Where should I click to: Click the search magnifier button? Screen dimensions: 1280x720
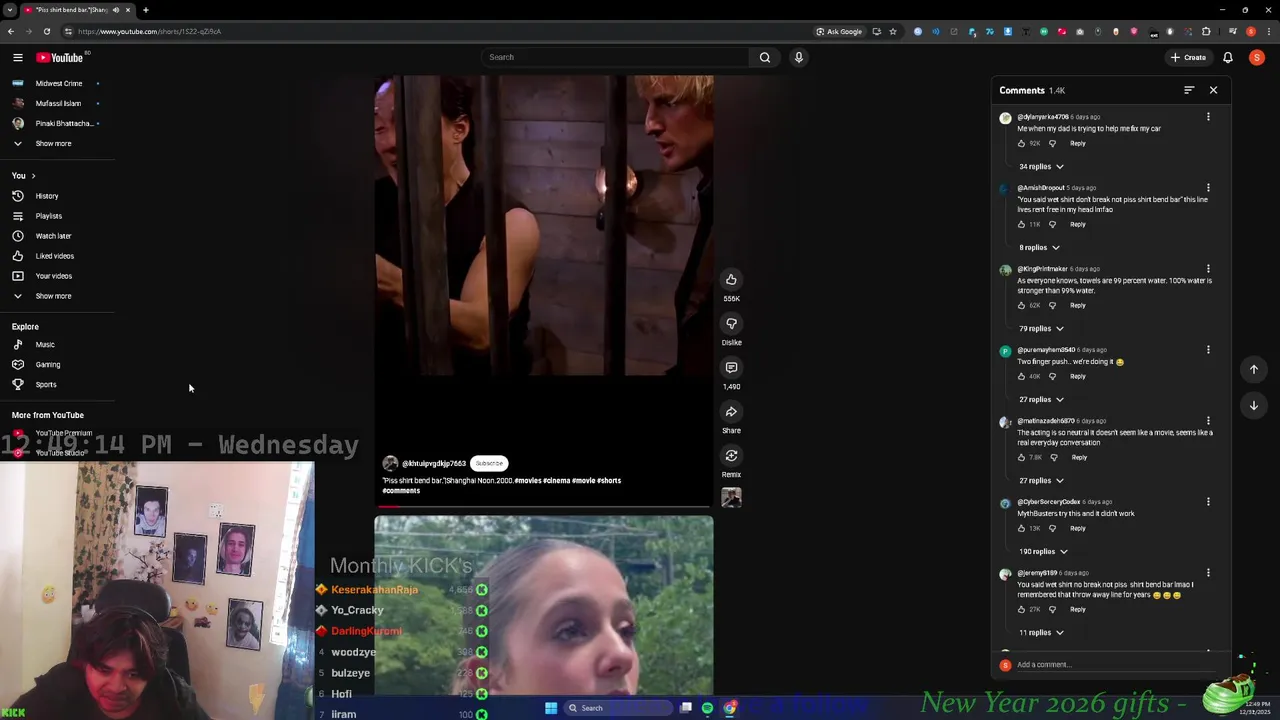pyautogui.click(x=765, y=57)
